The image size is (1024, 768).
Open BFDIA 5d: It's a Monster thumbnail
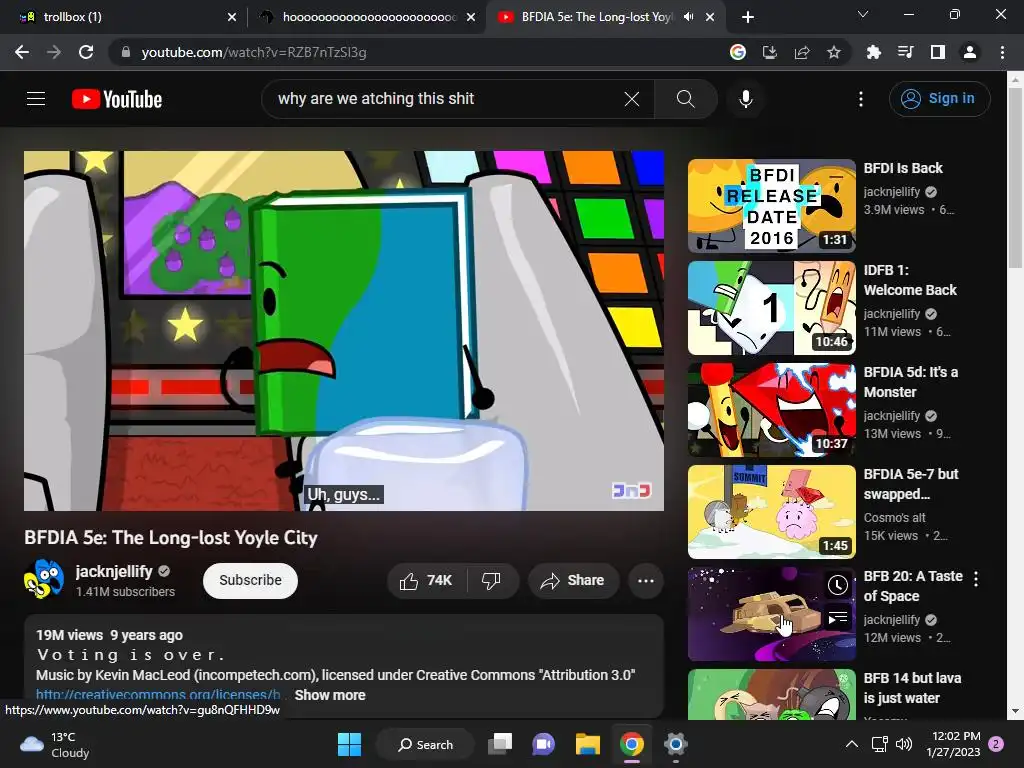(771, 410)
